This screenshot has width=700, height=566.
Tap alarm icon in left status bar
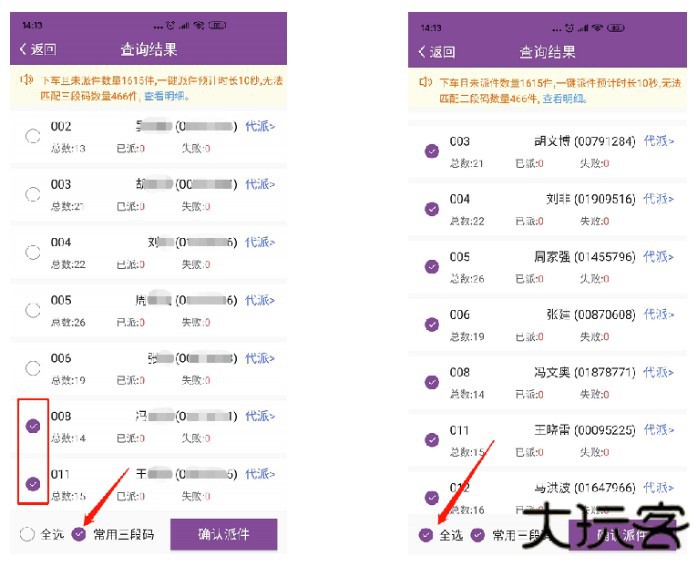tap(170, 25)
